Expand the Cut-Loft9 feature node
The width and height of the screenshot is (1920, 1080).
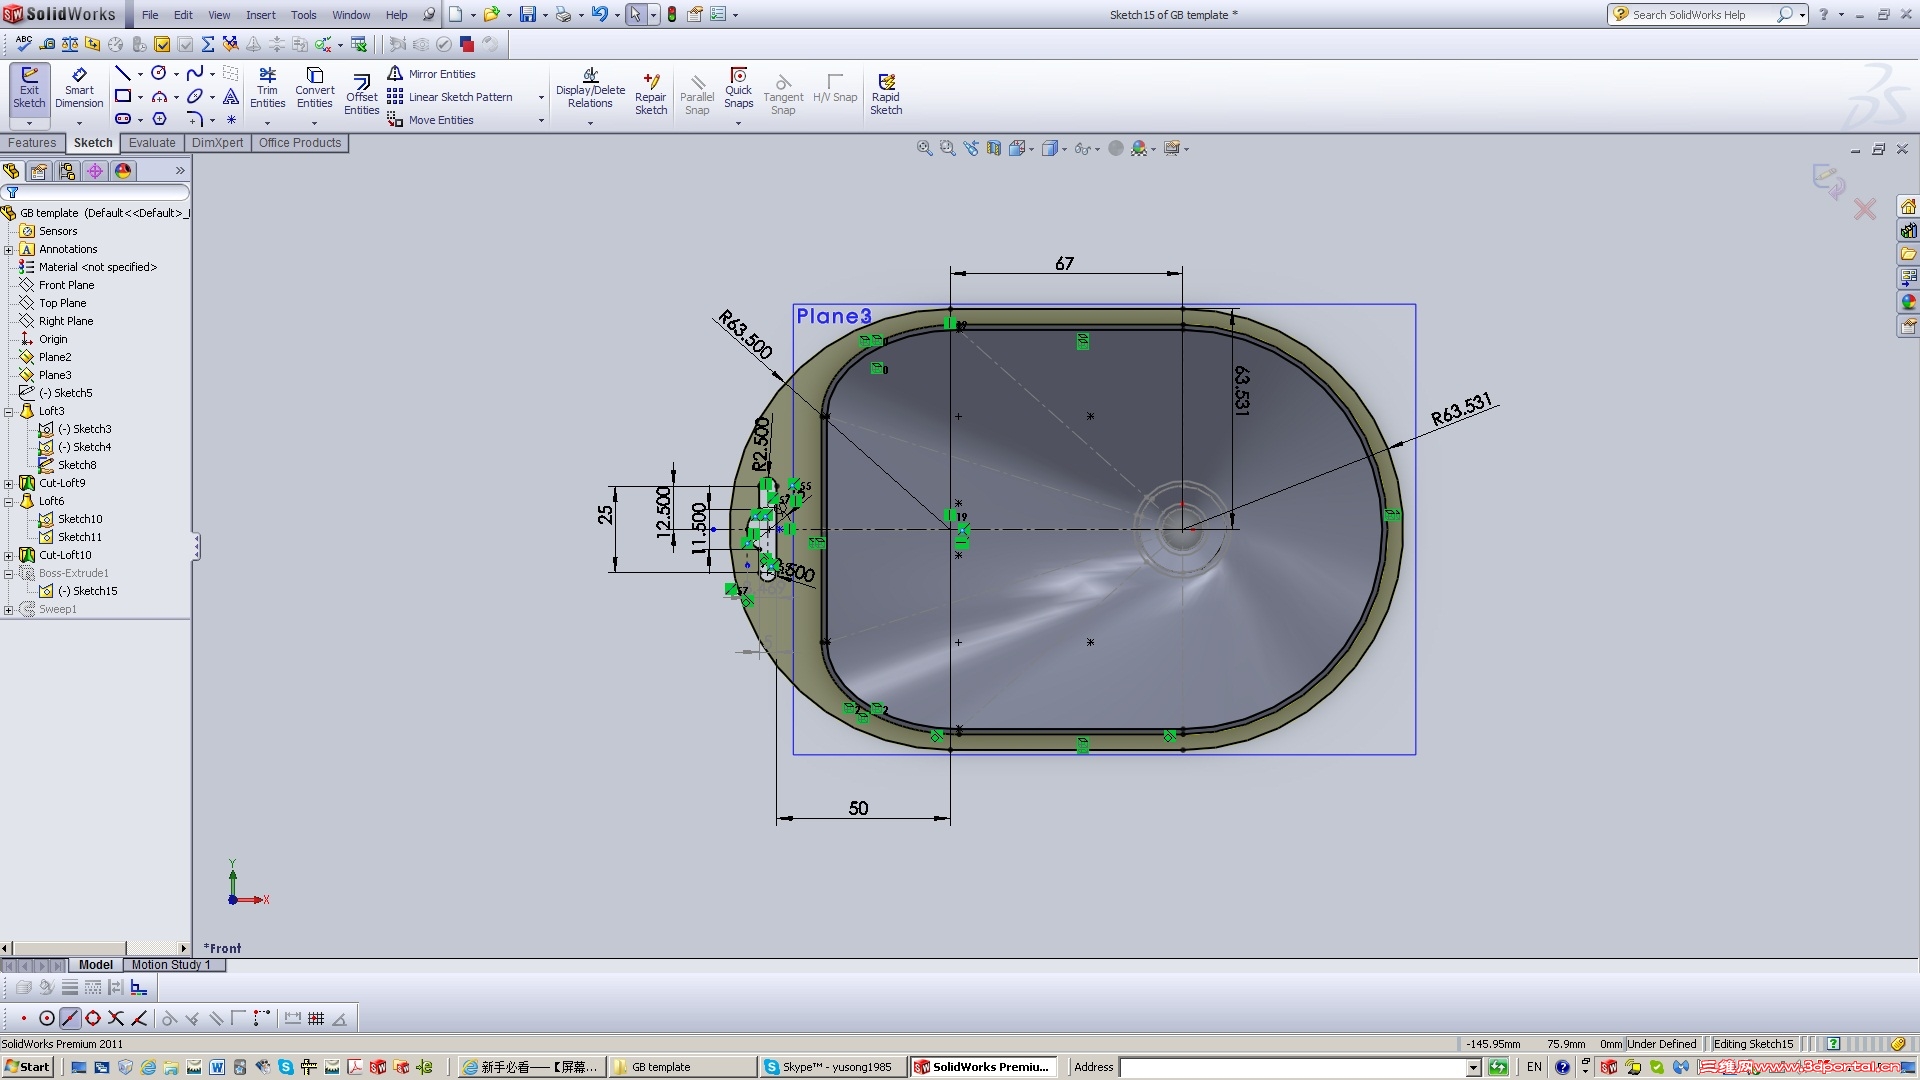coord(9,483)
